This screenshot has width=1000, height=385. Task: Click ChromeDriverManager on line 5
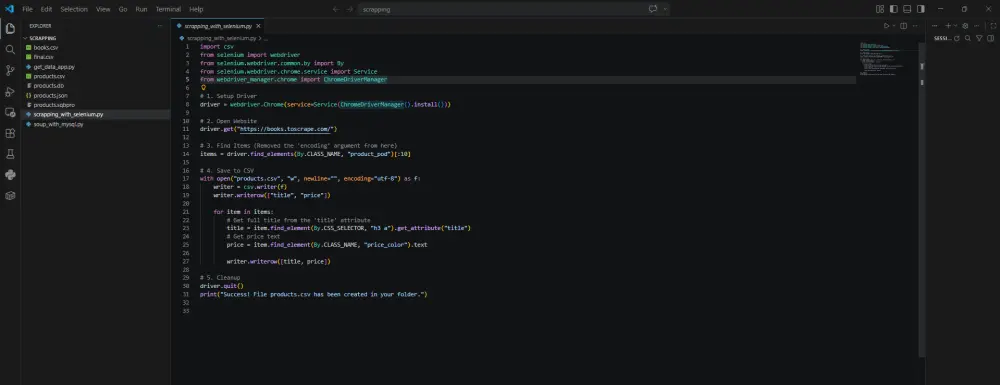[x=355, y=80]
